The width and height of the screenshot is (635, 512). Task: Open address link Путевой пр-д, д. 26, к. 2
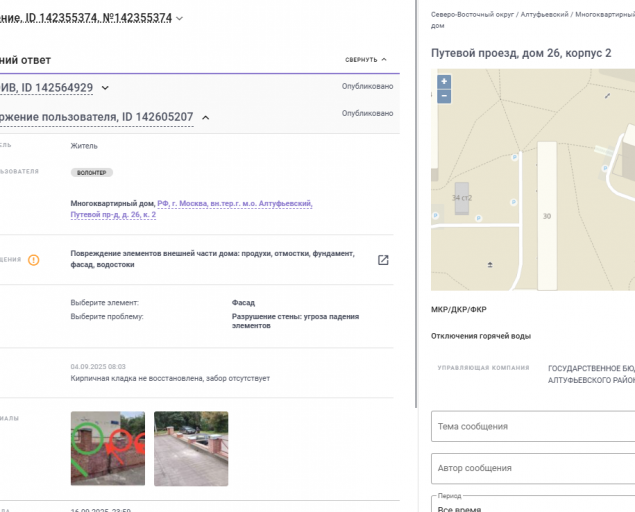113,215
